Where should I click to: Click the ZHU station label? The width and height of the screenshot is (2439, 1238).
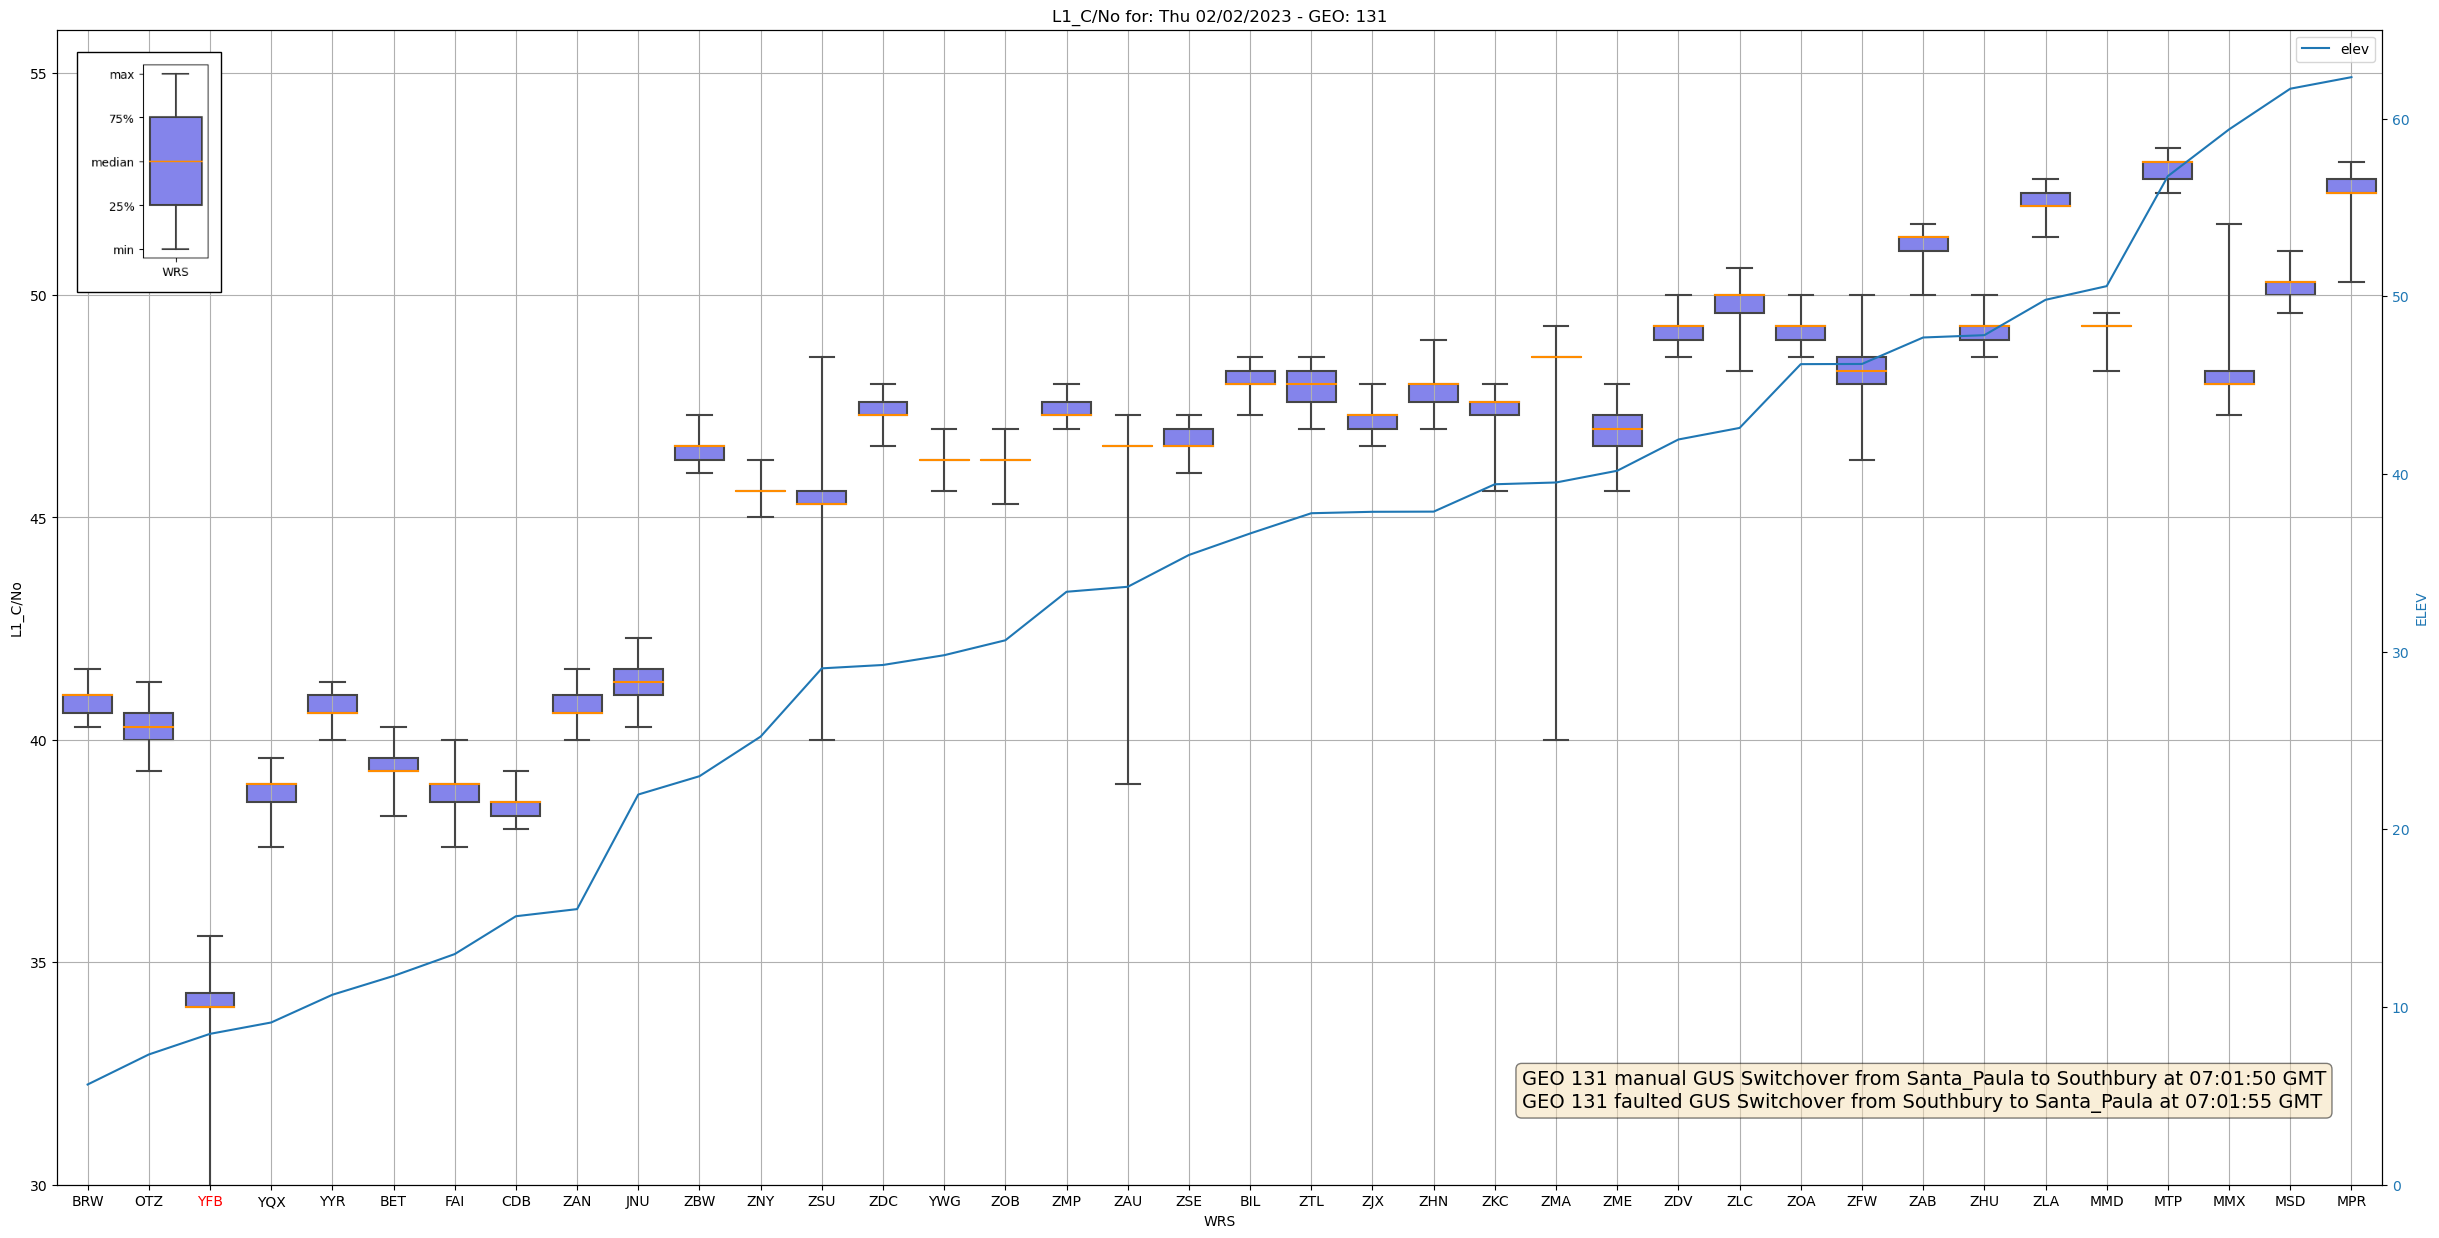(1984, 1201)
